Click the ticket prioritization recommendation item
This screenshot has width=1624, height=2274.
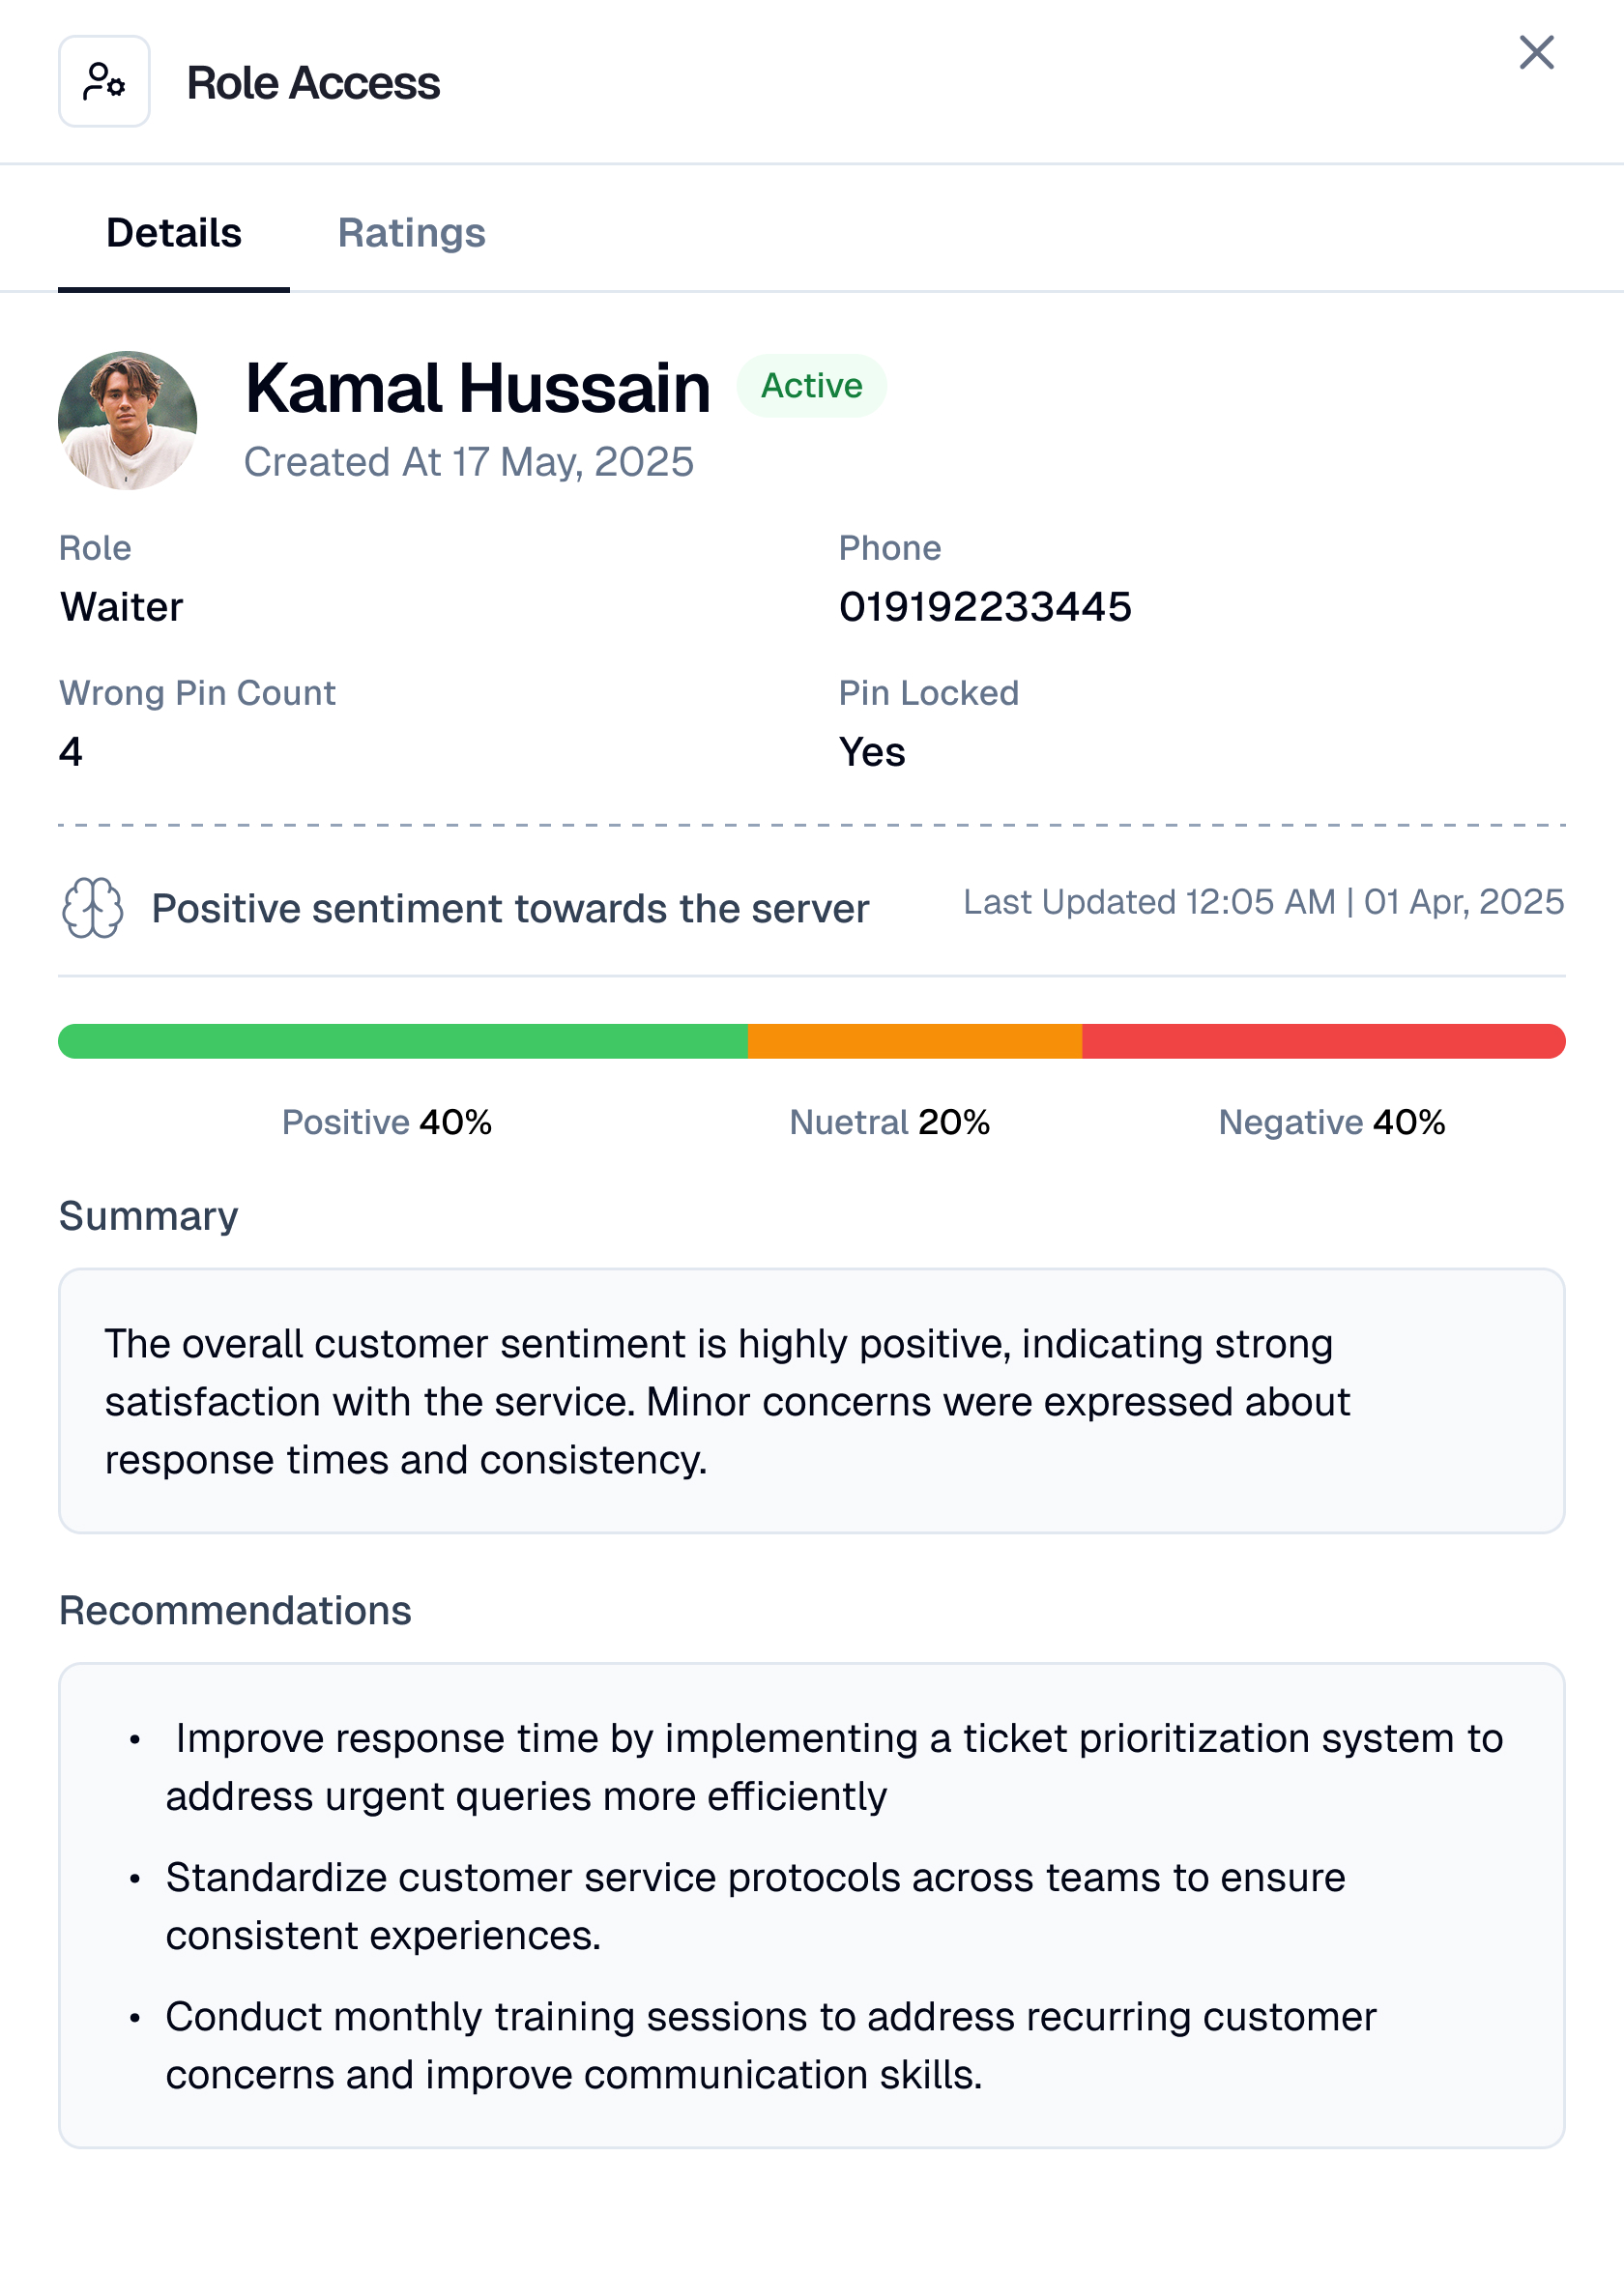click(833, 1767)
